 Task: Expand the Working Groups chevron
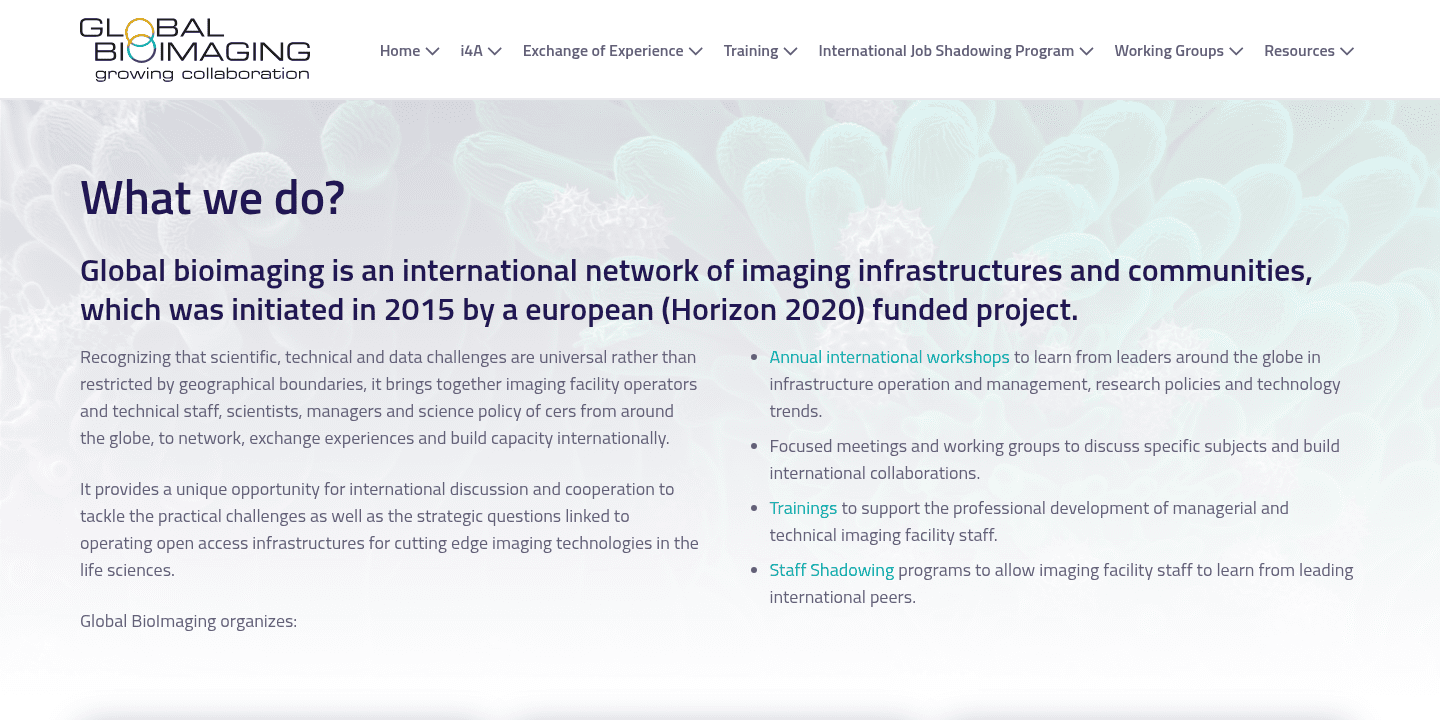pyautogui.click(x=1237, y=50)
